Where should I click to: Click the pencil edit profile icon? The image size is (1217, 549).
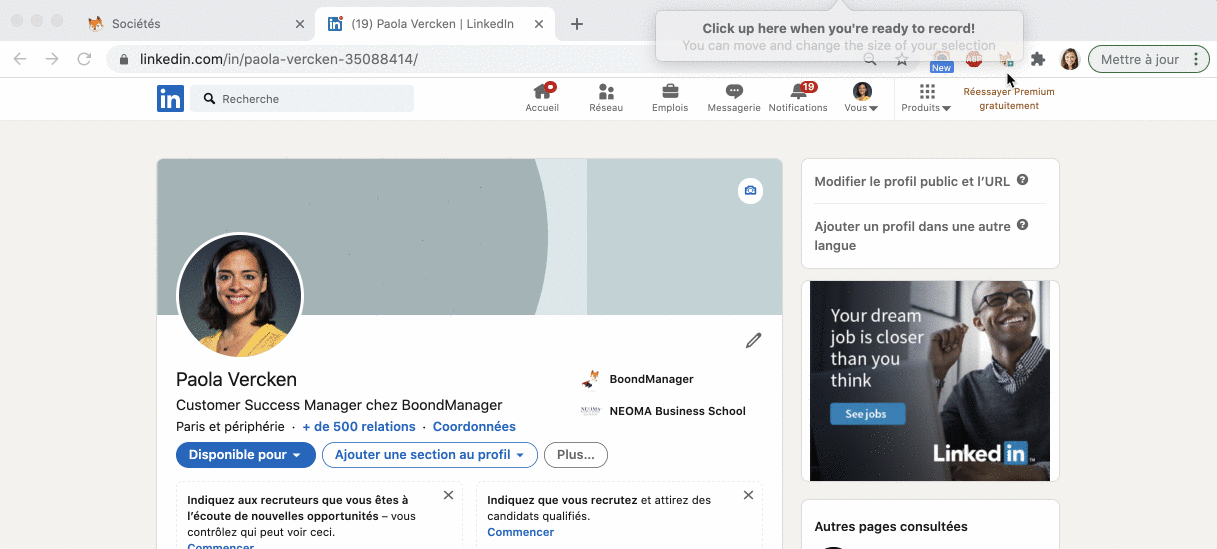pos(753,341)
